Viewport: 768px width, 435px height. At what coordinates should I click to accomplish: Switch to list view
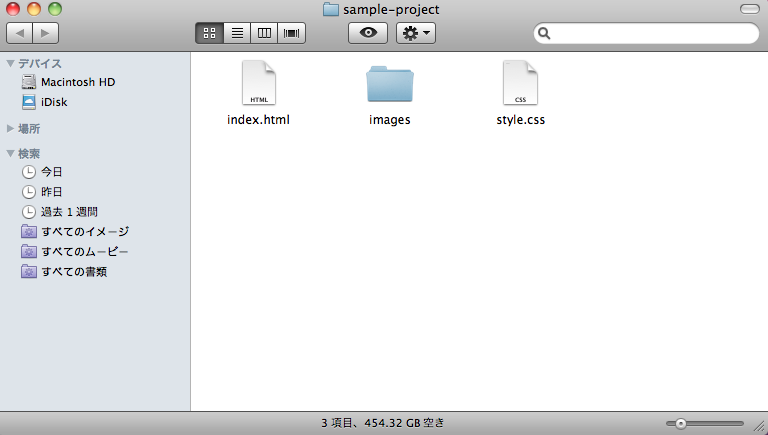point(237,33)
